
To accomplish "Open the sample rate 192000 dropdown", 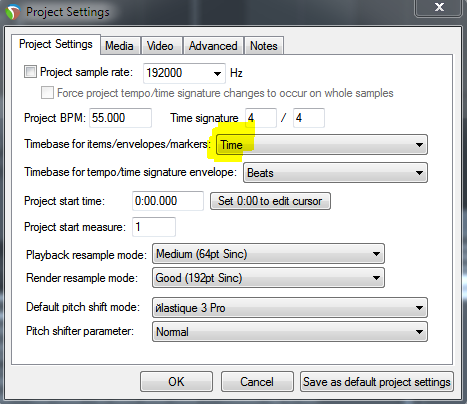I will click(184, 73).
